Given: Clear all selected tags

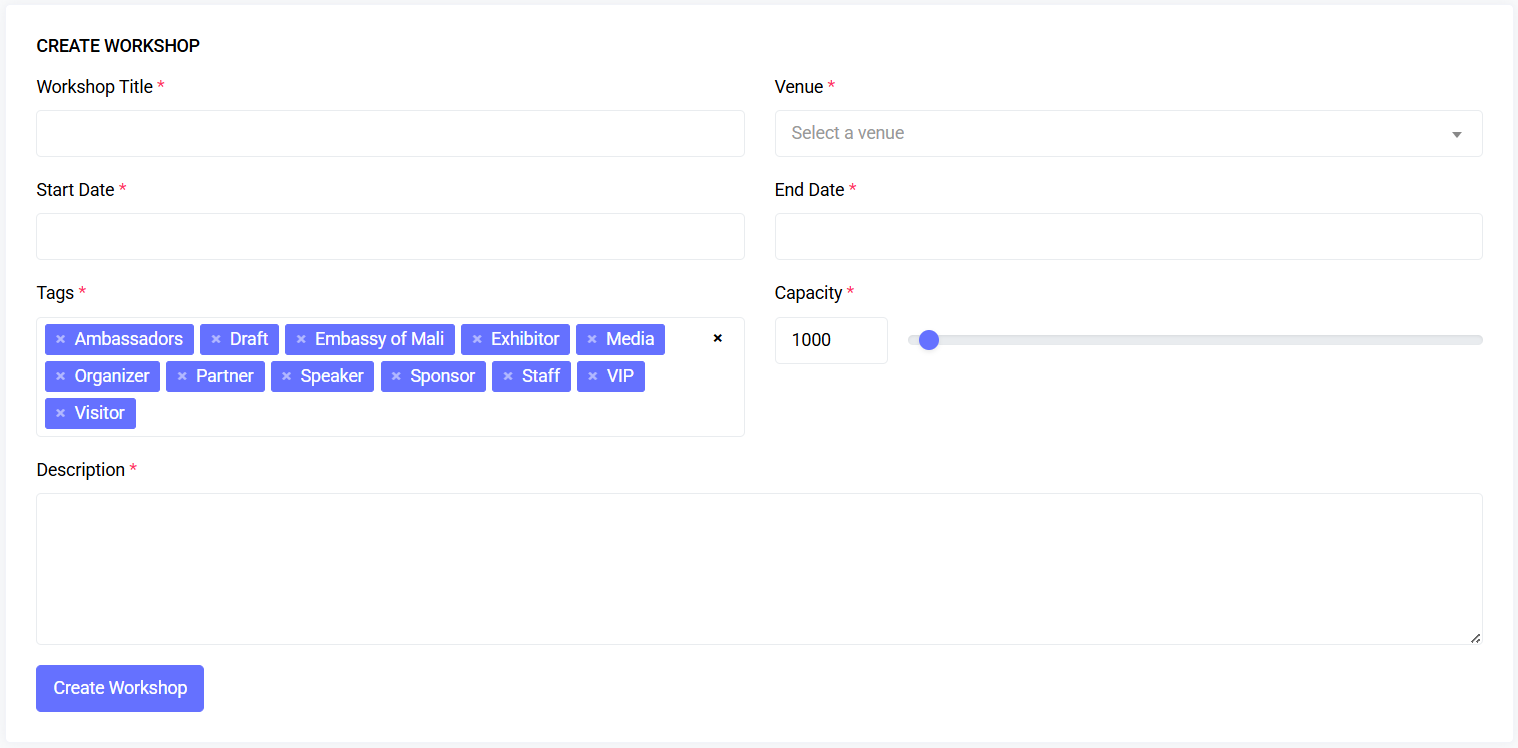Looking at the screenshot, I should tap(717, 338).
